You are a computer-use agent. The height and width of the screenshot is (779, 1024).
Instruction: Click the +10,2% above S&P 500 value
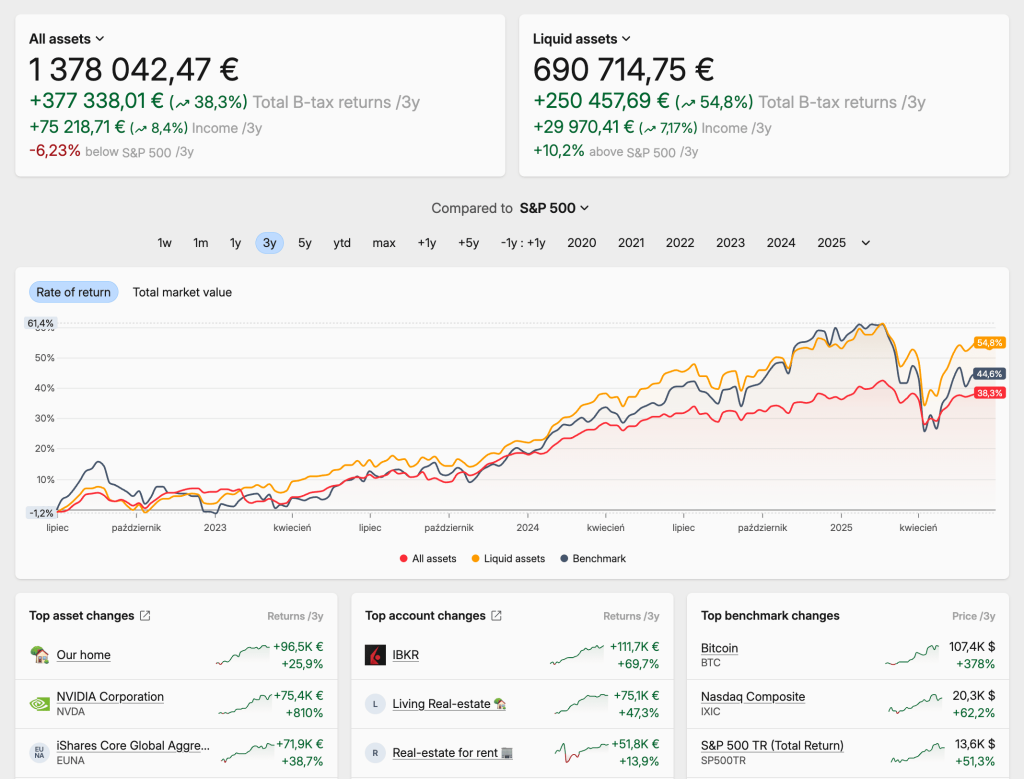[x=559, y=151]
